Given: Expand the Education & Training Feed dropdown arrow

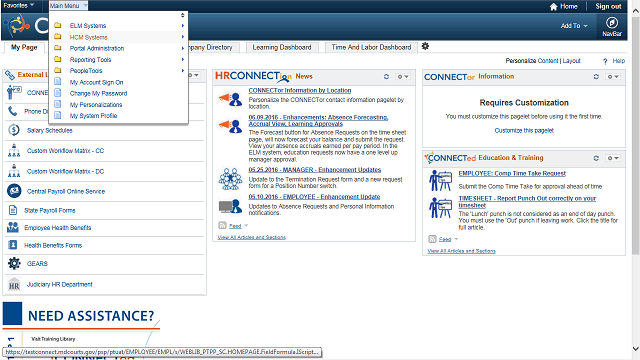Looking at the screenshot, I should point(456,239).
